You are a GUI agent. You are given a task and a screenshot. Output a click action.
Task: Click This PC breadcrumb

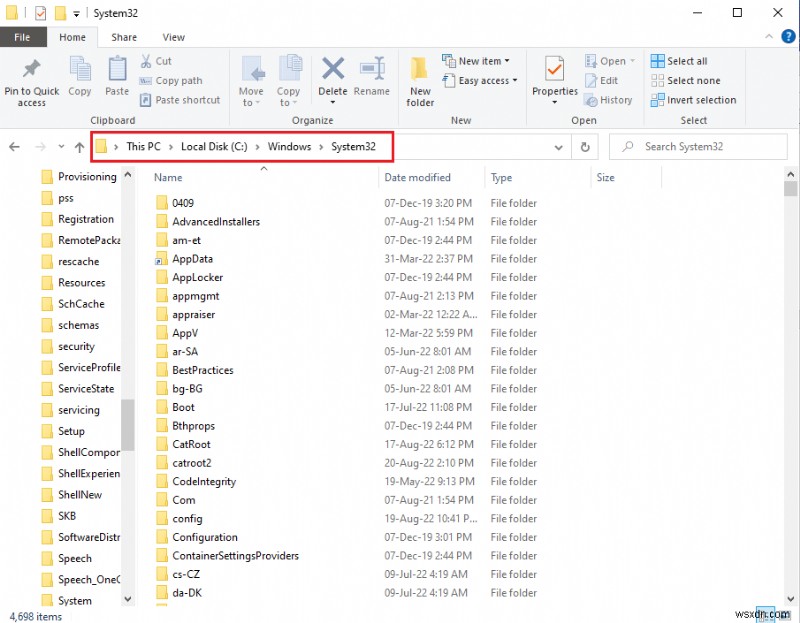pos(143,146)
